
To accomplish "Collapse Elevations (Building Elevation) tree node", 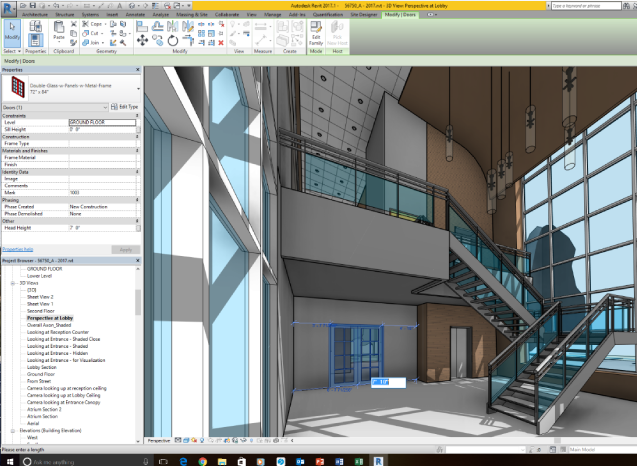I will 13,430.
